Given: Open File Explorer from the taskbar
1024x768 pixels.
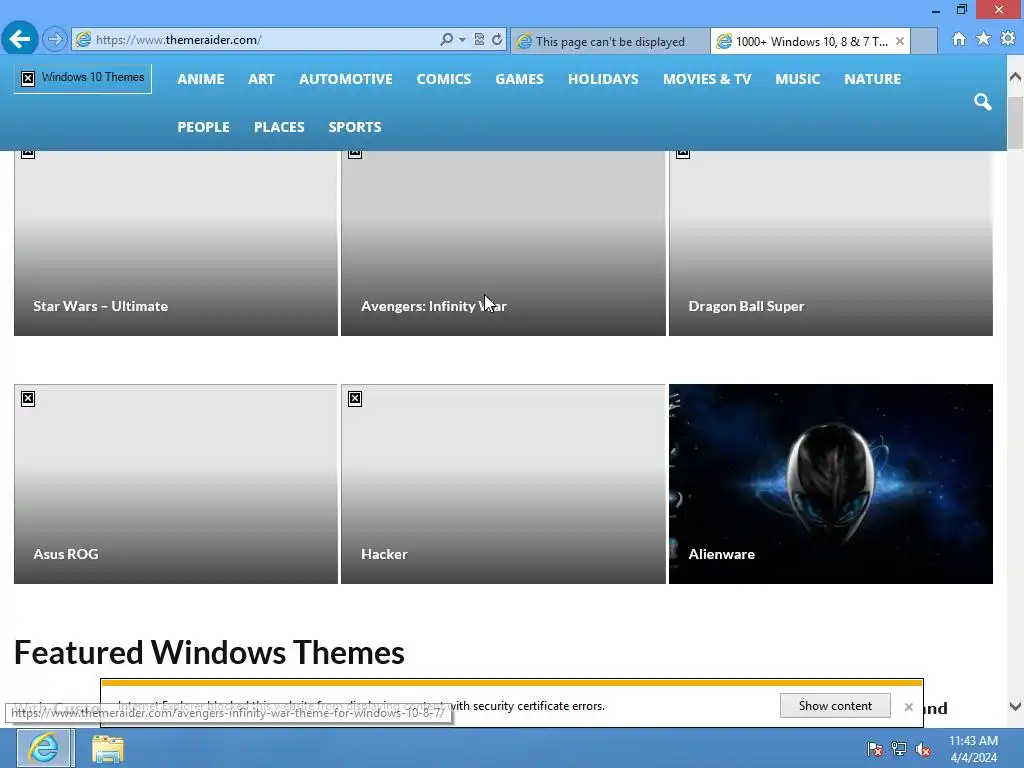Looking at the screenshot, I should pyautogui.click(x=108, y=748).
